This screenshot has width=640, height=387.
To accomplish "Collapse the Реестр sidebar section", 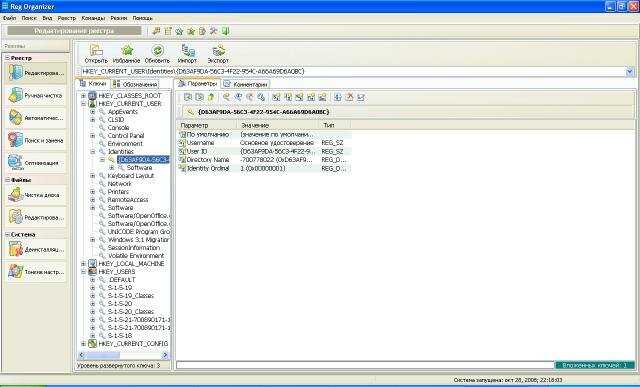I will click(7, 58).
